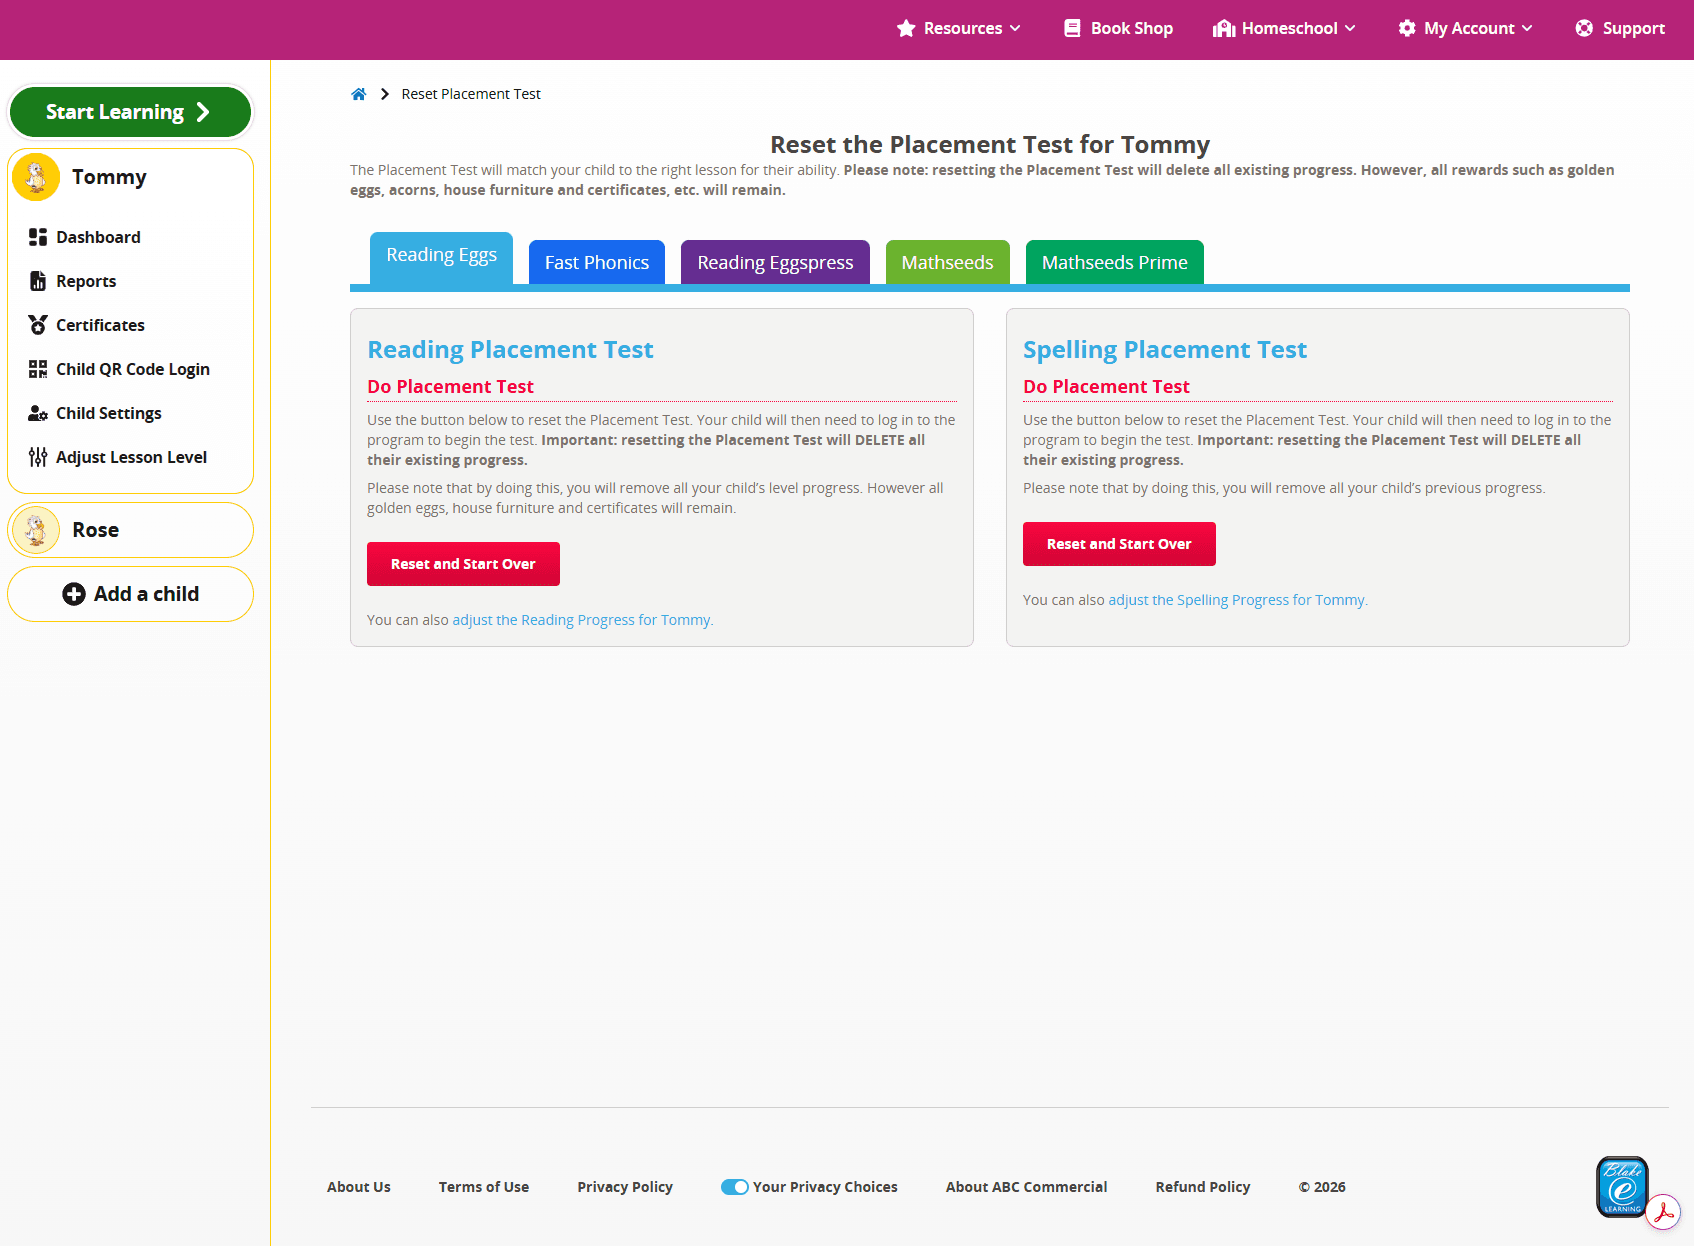Select the Mathseeds Prime tab

(1115, 262)
